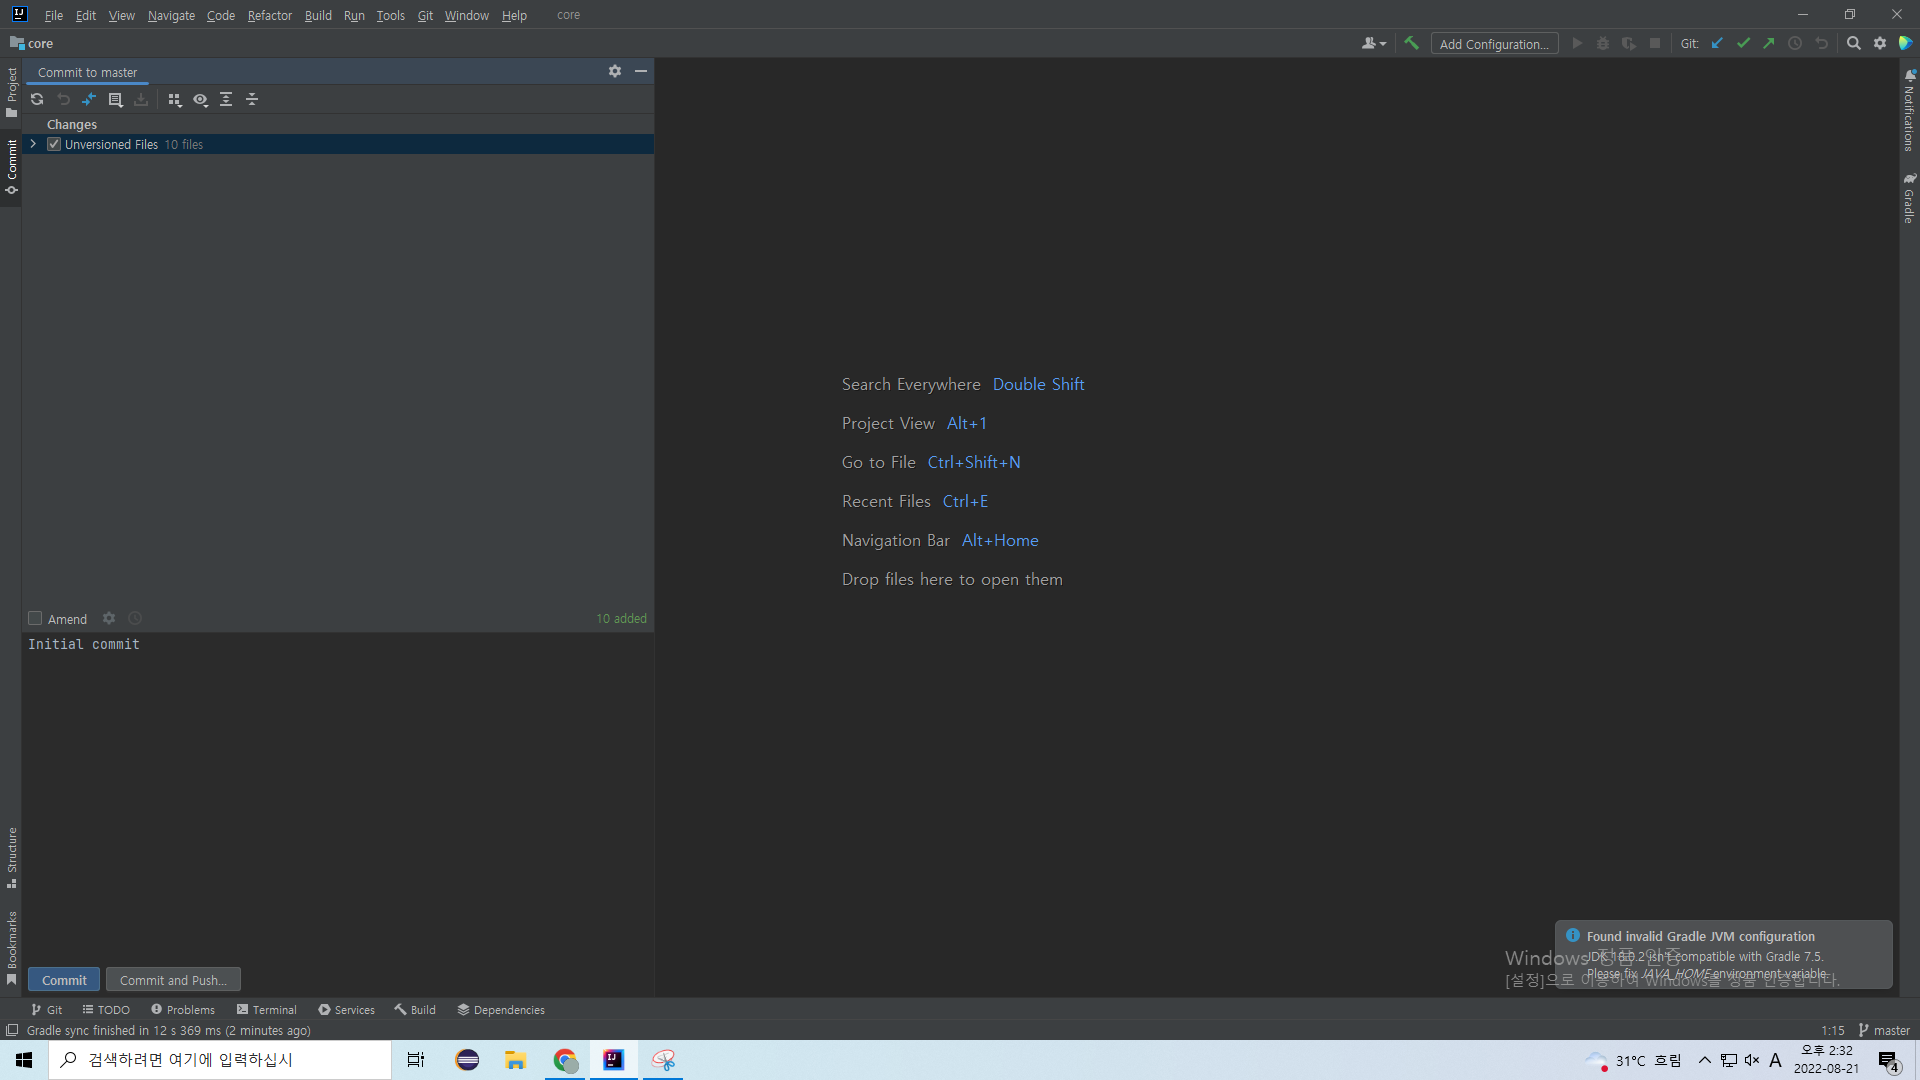
Task: Open the Changelists icon in commit toolbar
Action: (x=115, y=99)
